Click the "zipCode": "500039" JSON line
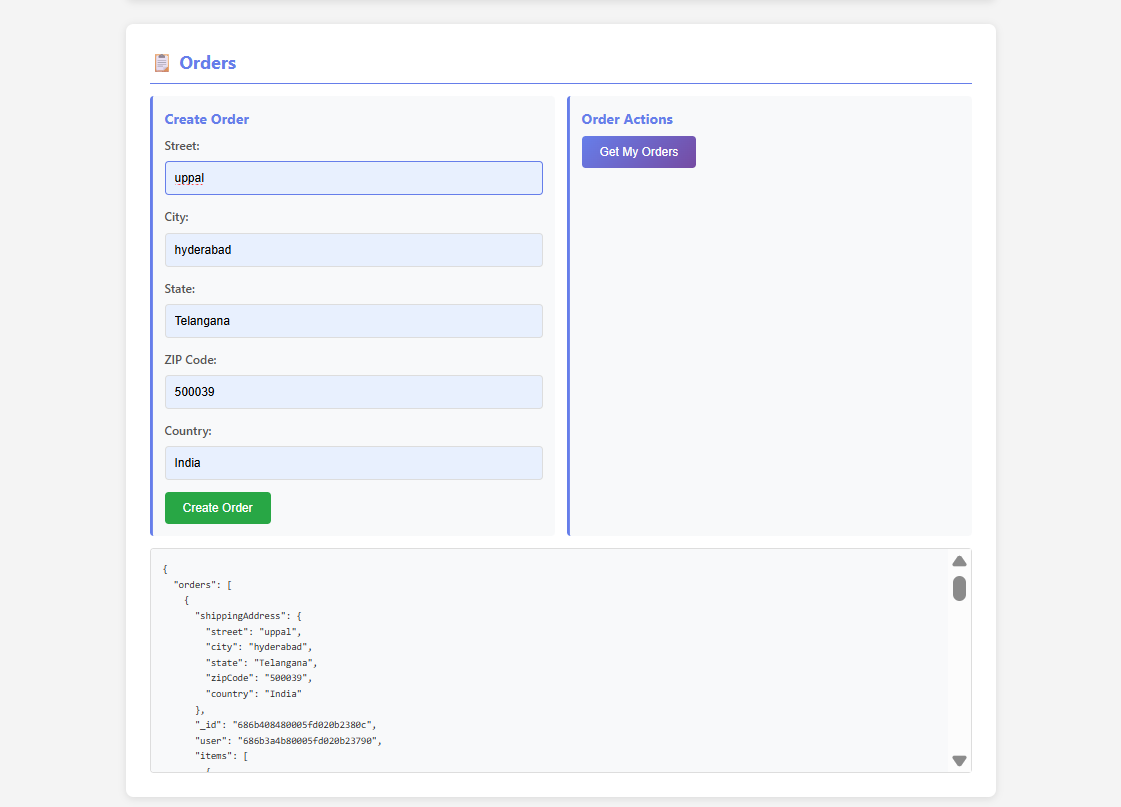Image resolution: width=1121 pixels, height=807 pixels. click(259, 678)
